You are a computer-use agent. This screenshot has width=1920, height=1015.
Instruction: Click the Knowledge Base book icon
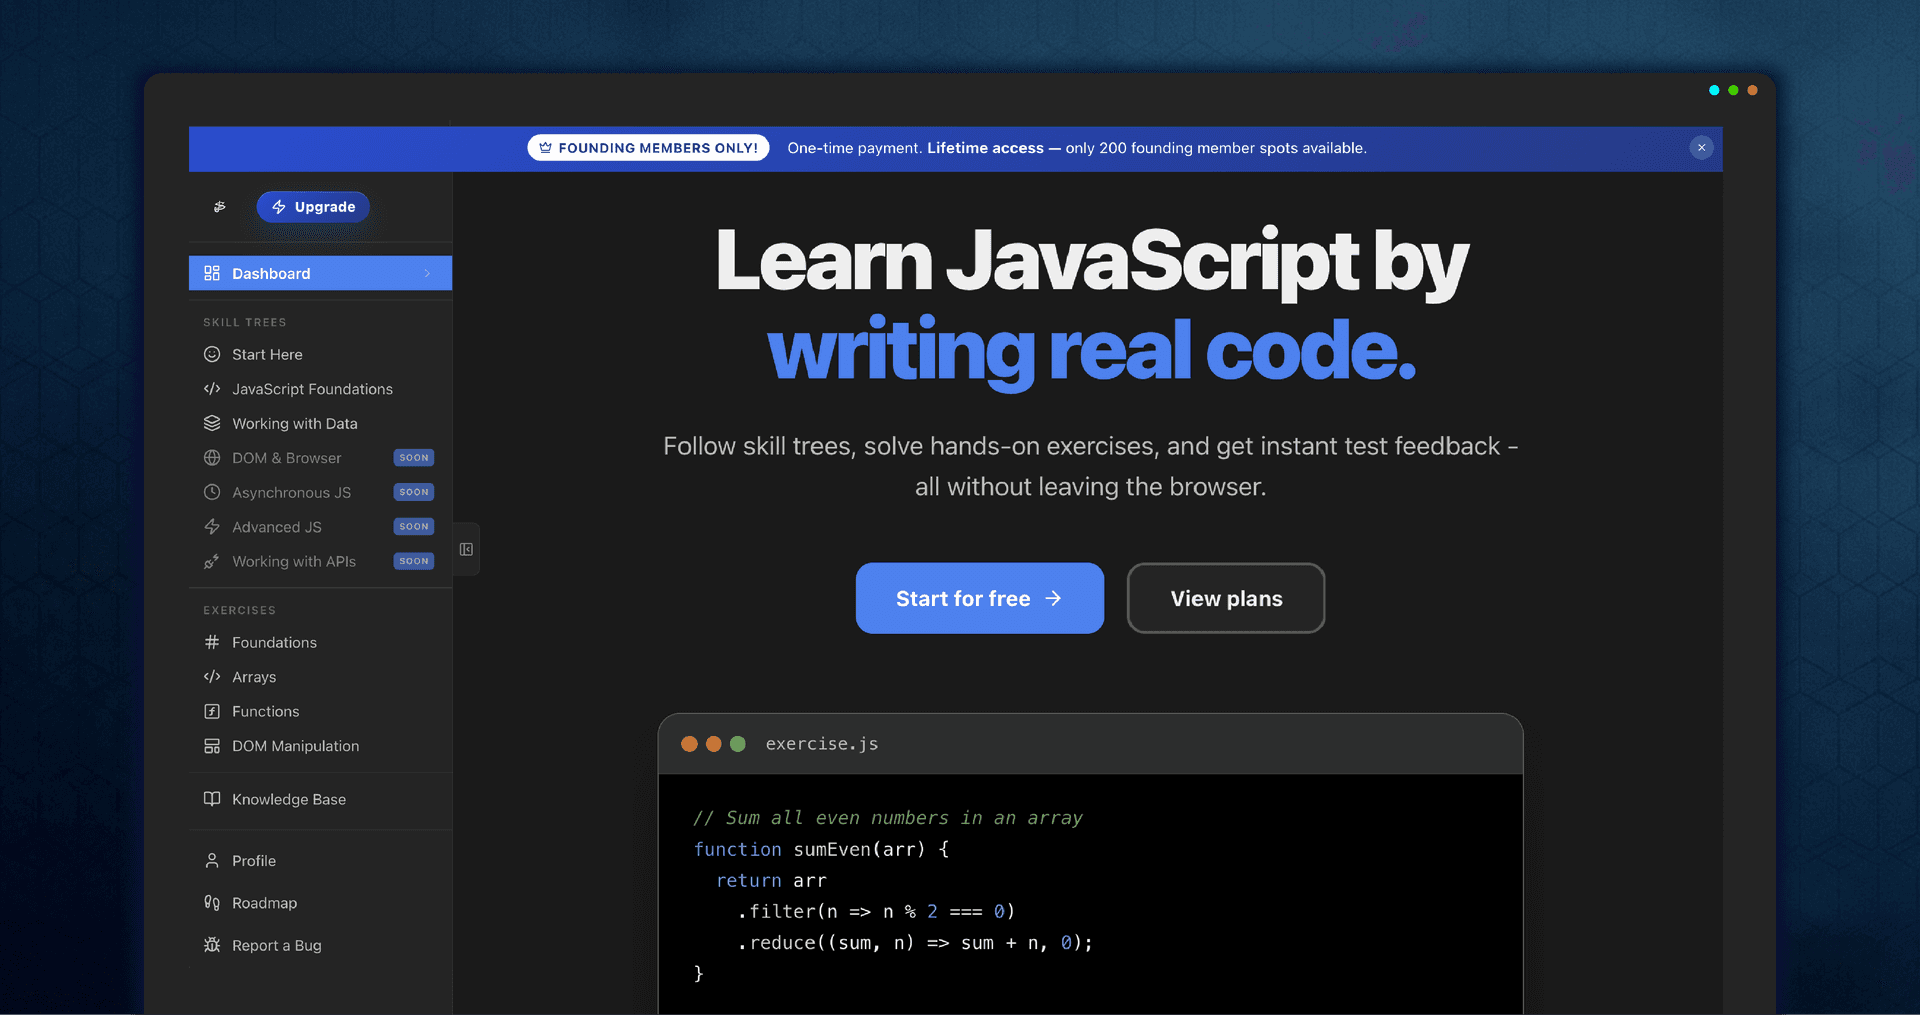212,799
